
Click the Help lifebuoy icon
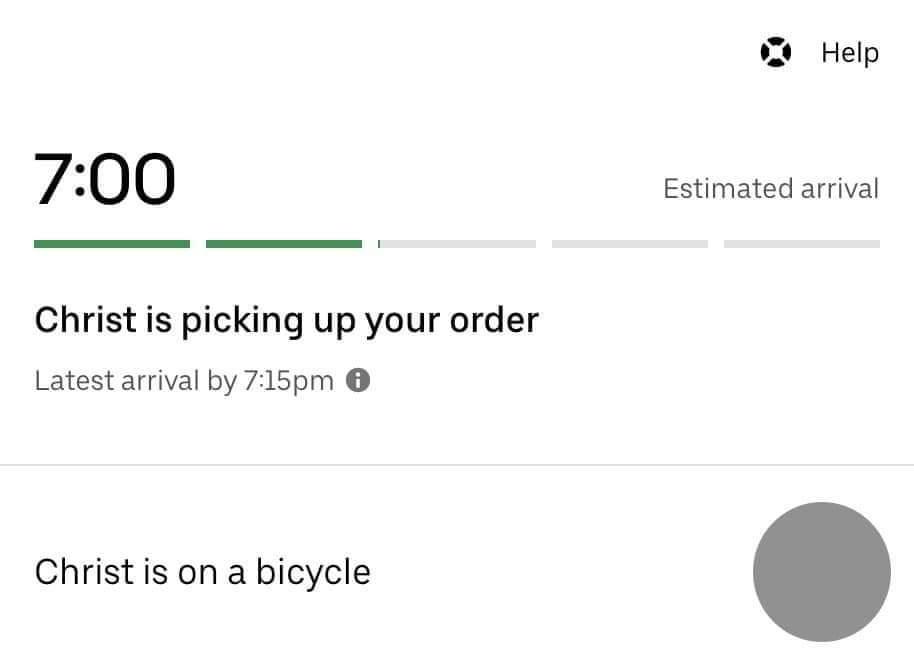tap(776, 52)
